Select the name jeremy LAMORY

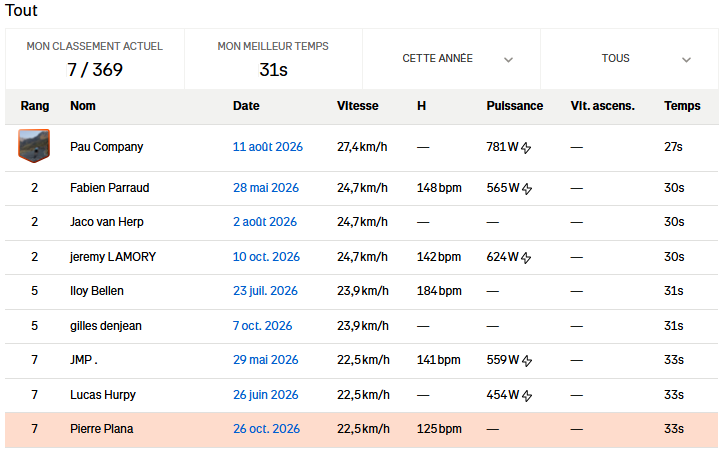tap(113, 257)
